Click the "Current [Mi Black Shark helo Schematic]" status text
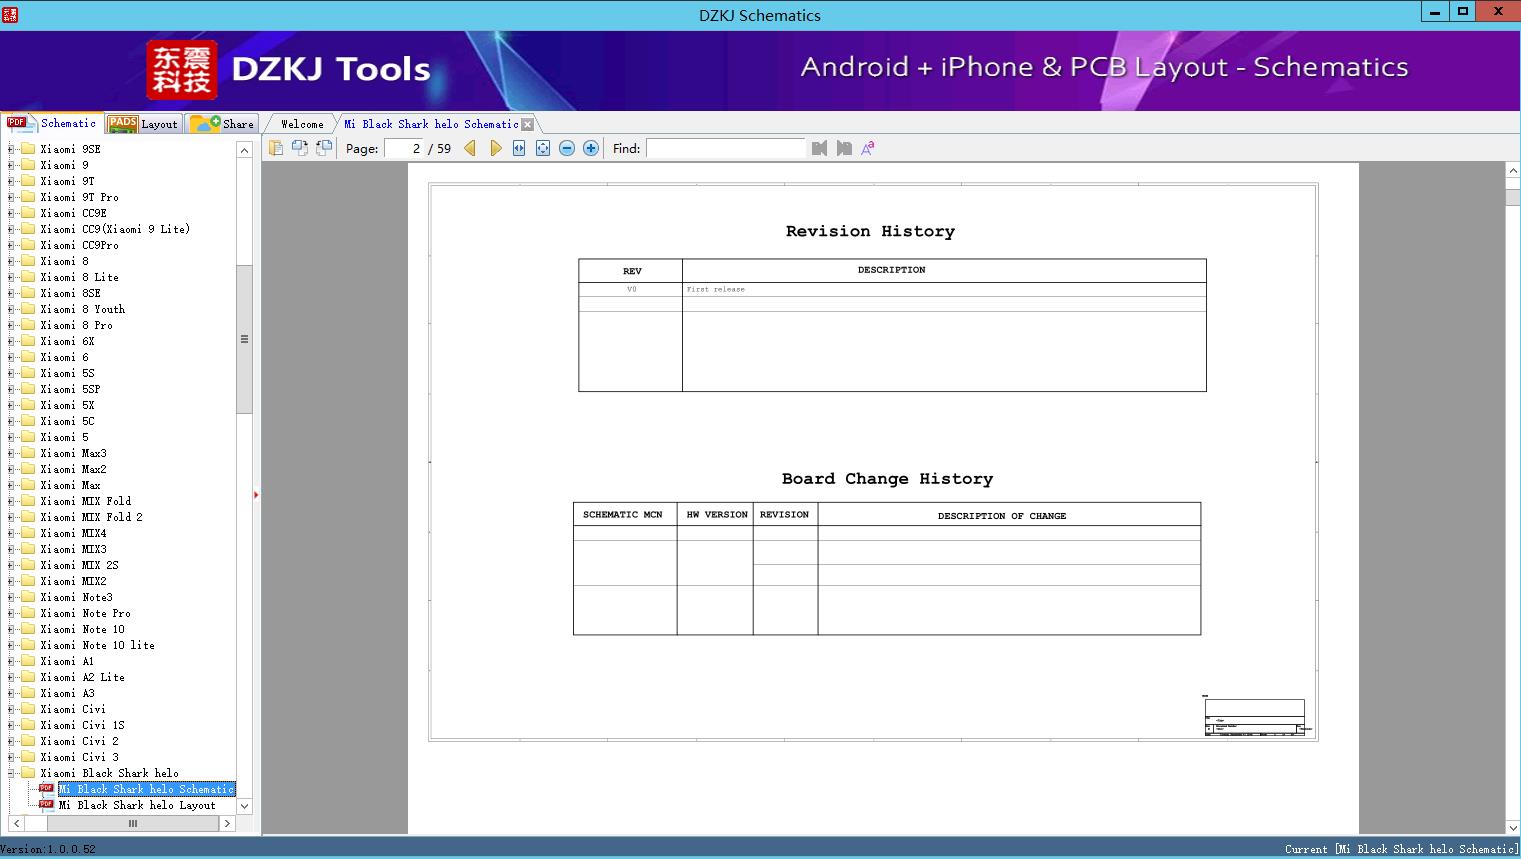 coord(1401,849)
